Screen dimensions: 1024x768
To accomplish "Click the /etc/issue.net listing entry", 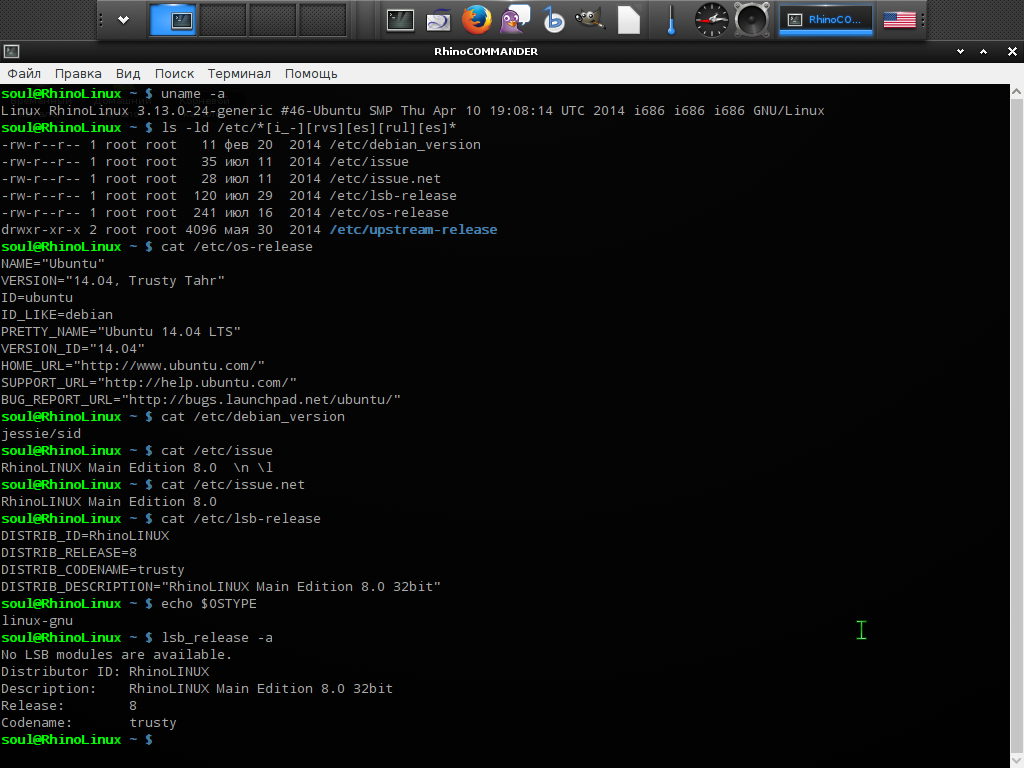I will click(385, 178).
